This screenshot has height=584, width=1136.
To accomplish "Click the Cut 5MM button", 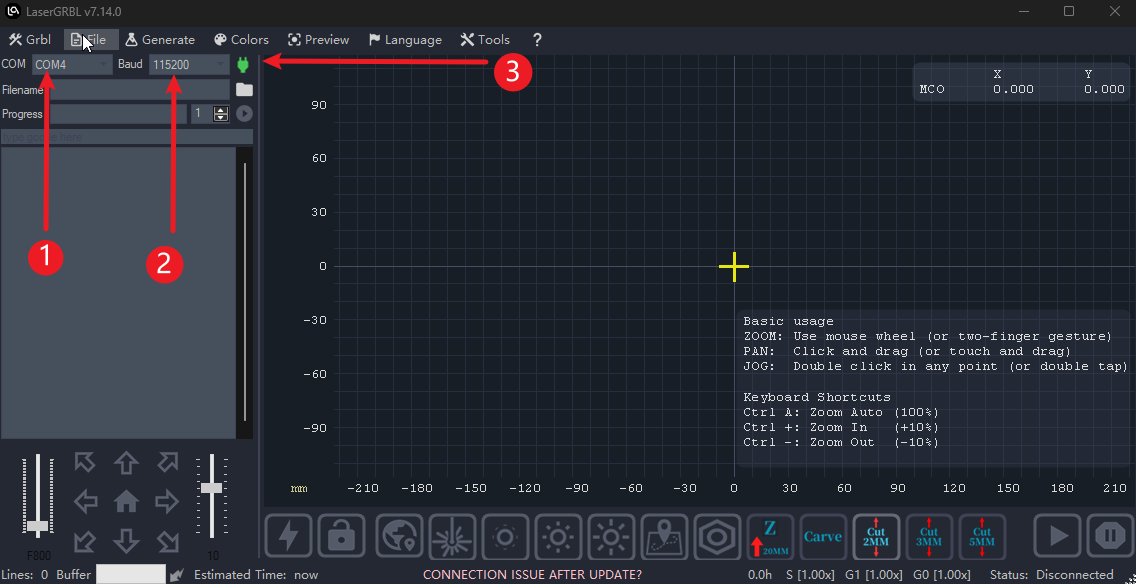I will tap(982, 537).
